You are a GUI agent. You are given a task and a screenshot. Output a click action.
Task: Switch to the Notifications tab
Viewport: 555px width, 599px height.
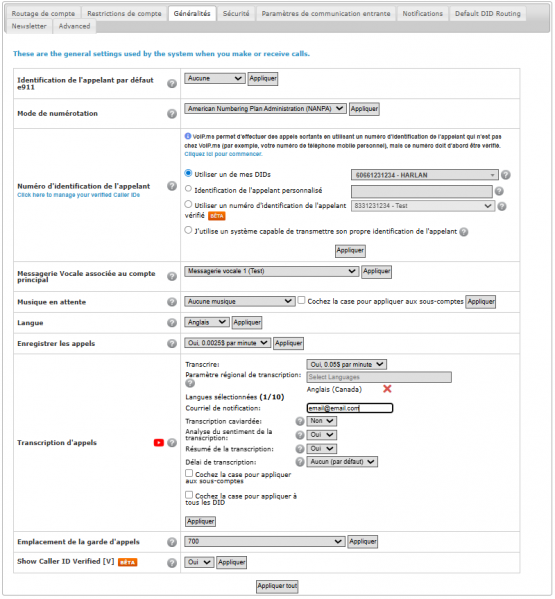pyautogui.click(x=422, y=13)
